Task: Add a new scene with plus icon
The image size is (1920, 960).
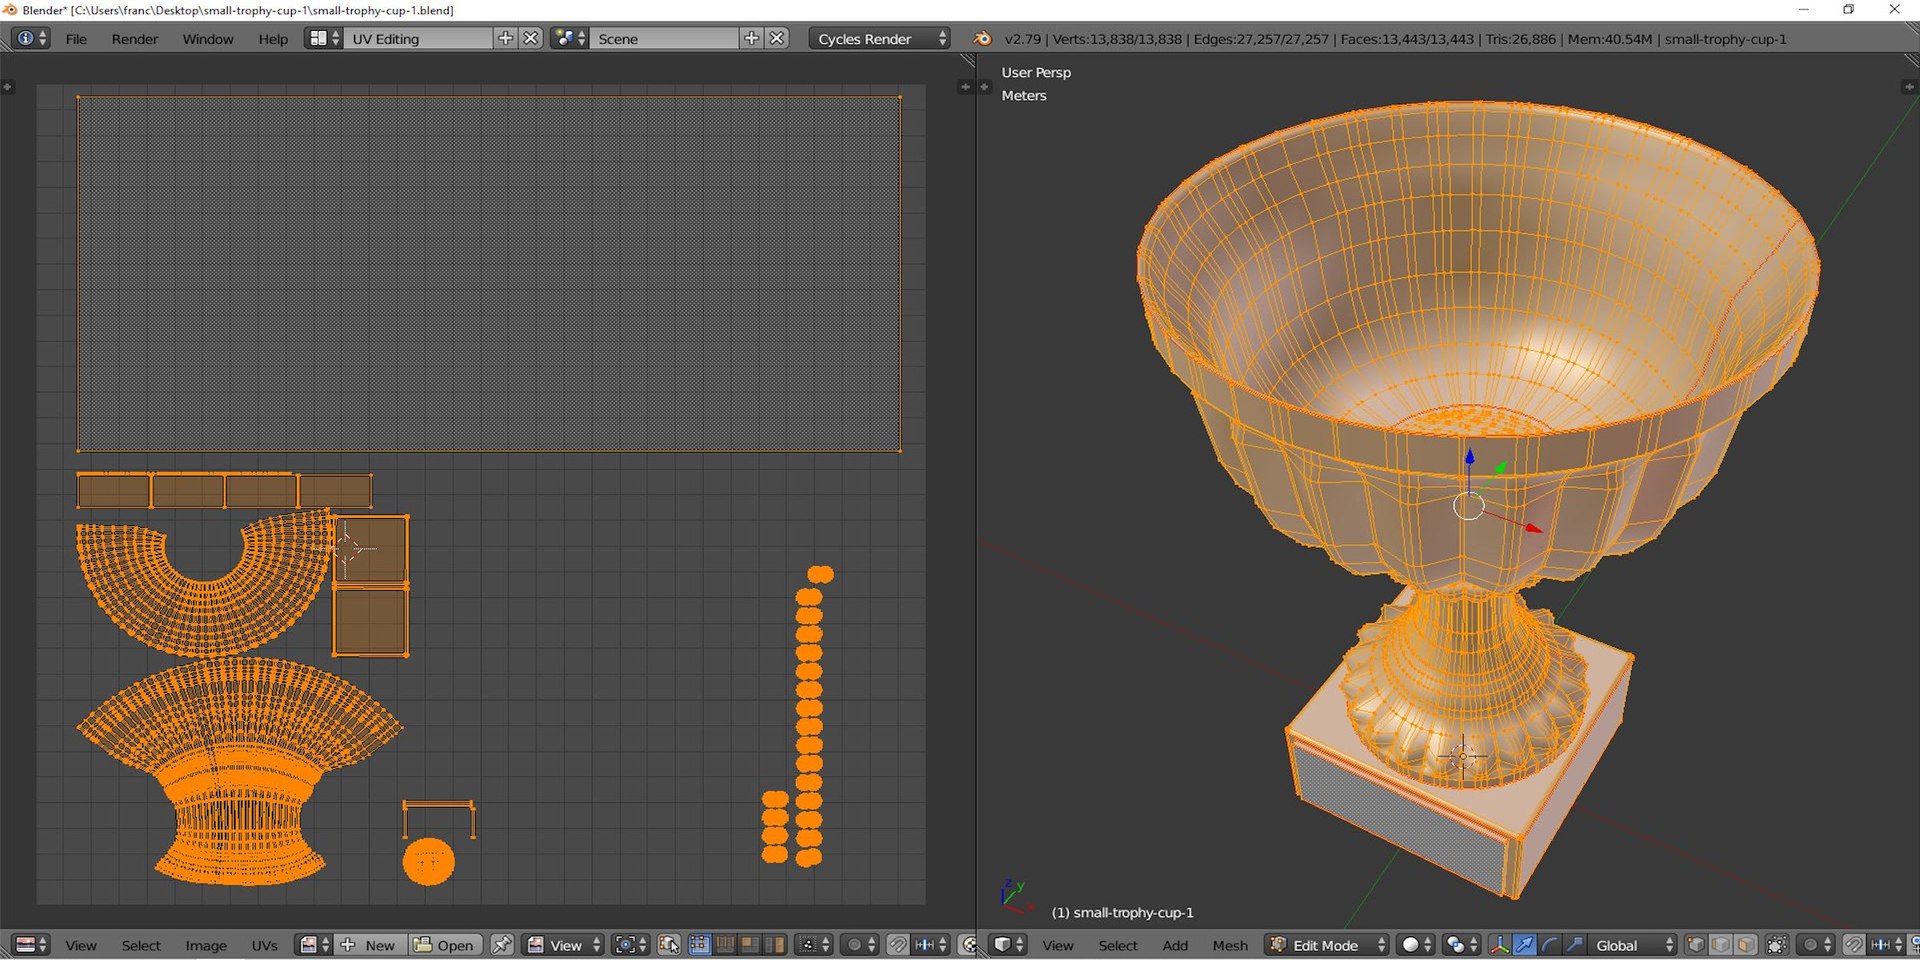Action: tap(751, 38)
